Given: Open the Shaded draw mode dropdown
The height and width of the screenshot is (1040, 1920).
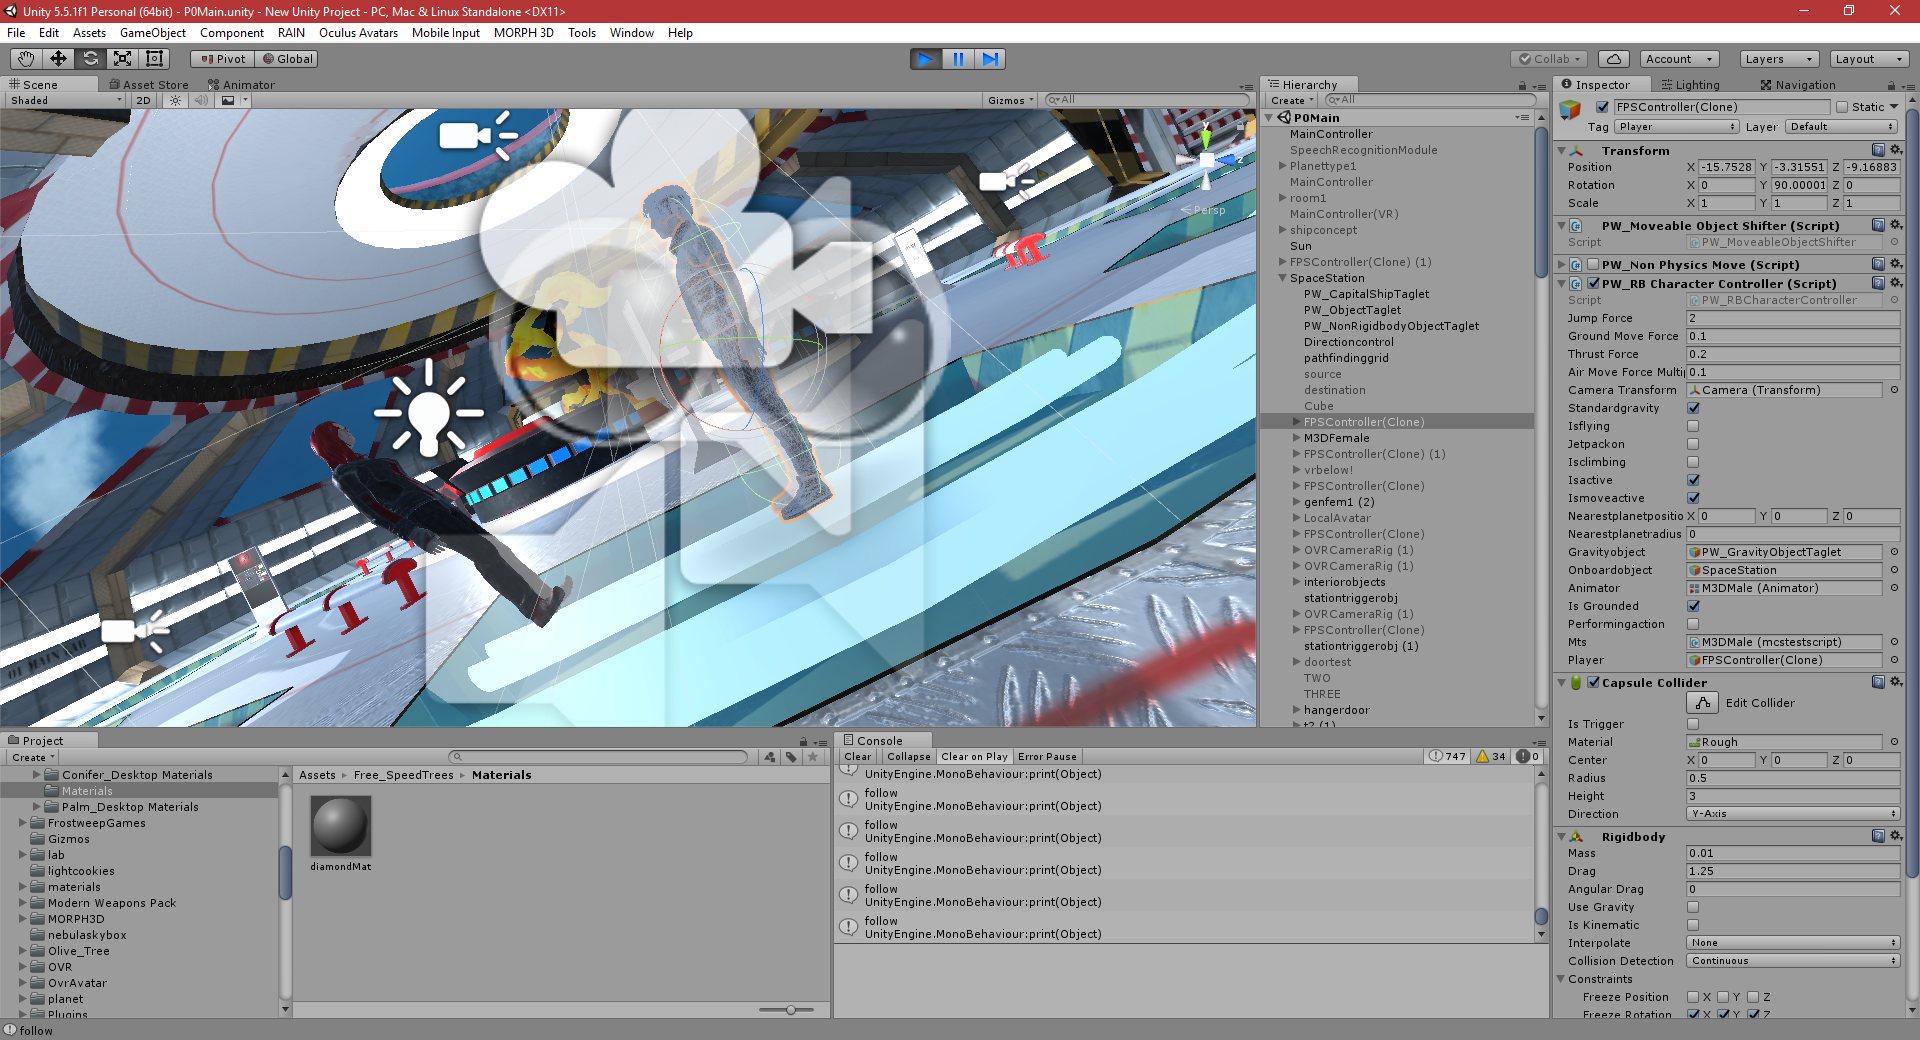Looking at the screenshot, I should (x=65, y=100).
